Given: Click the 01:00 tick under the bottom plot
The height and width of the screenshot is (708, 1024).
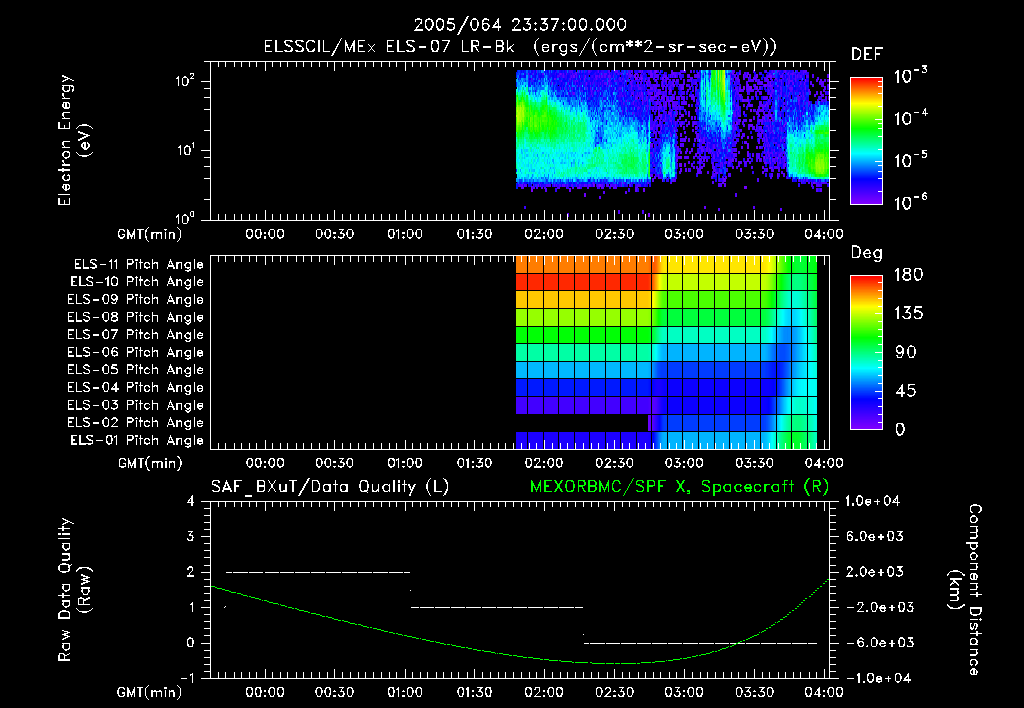Looking at the screenshot, I should pyautogui.click(x=405, y=692).
